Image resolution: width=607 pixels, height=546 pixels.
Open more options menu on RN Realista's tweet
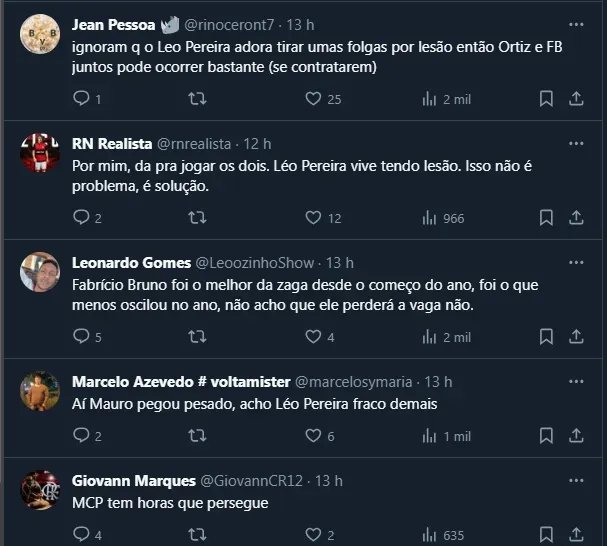click(x=576, y=143)
